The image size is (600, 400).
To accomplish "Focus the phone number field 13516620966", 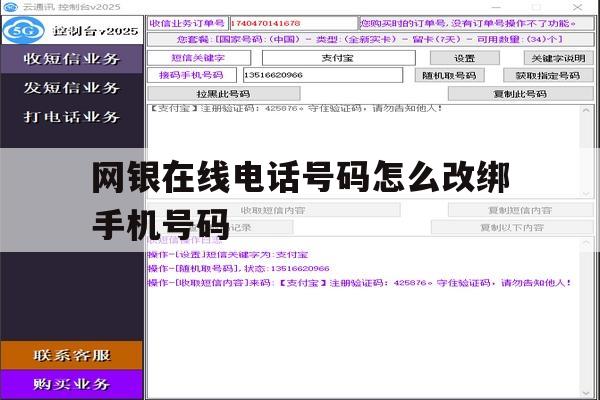I will click(323, 75).
